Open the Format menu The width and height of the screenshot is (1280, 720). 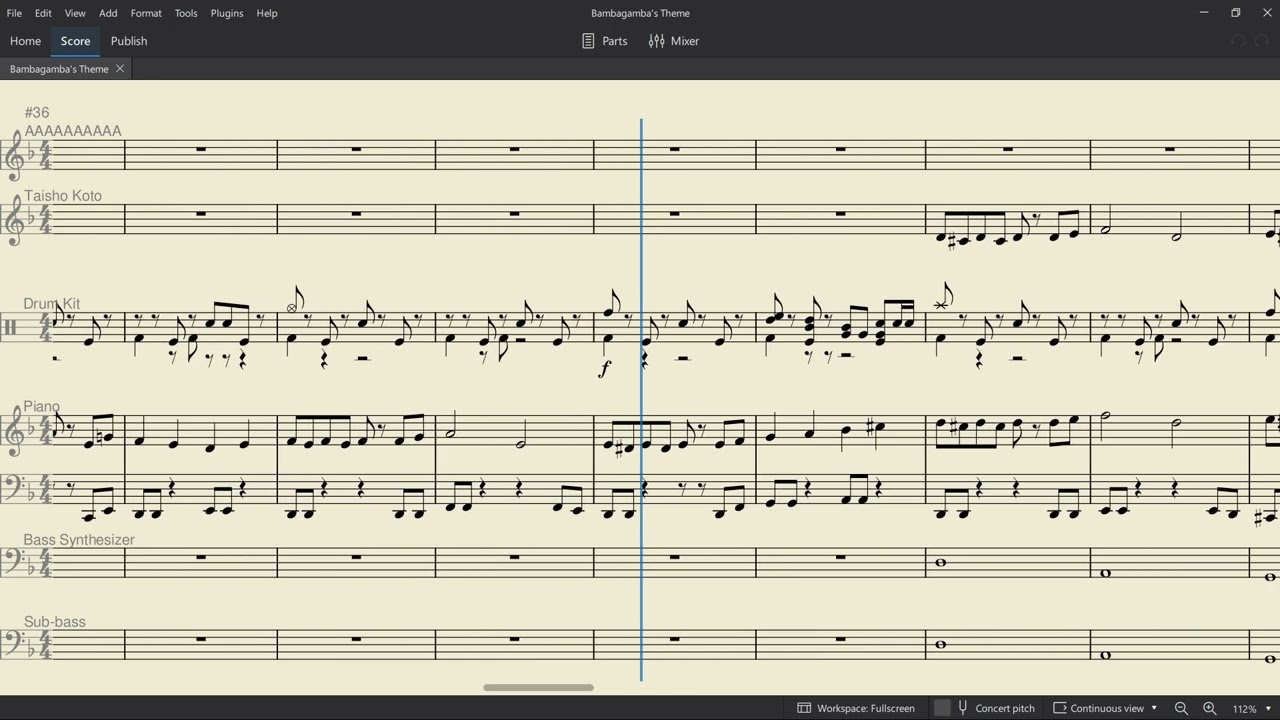click(146, 13)
